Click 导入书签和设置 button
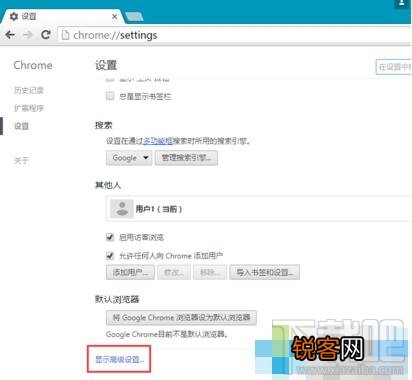This screenshot has width=412, height=380. 265,272
